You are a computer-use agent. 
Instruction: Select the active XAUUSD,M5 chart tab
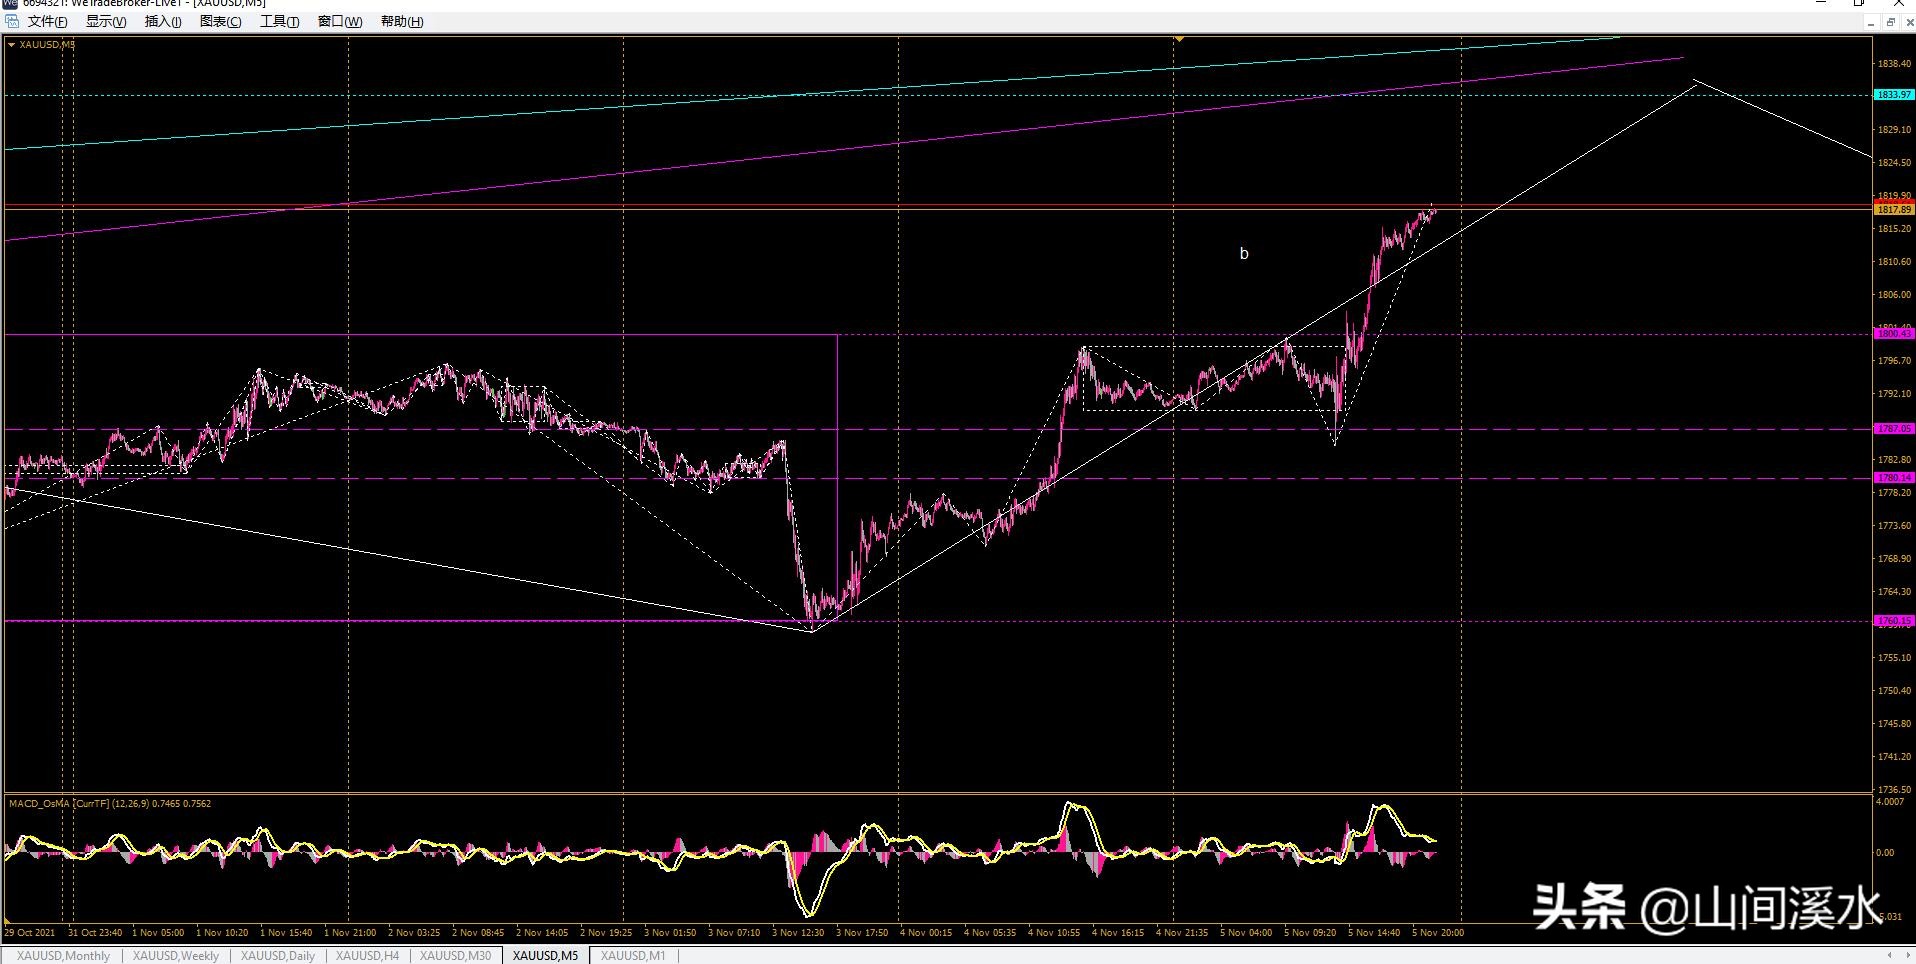545,956
